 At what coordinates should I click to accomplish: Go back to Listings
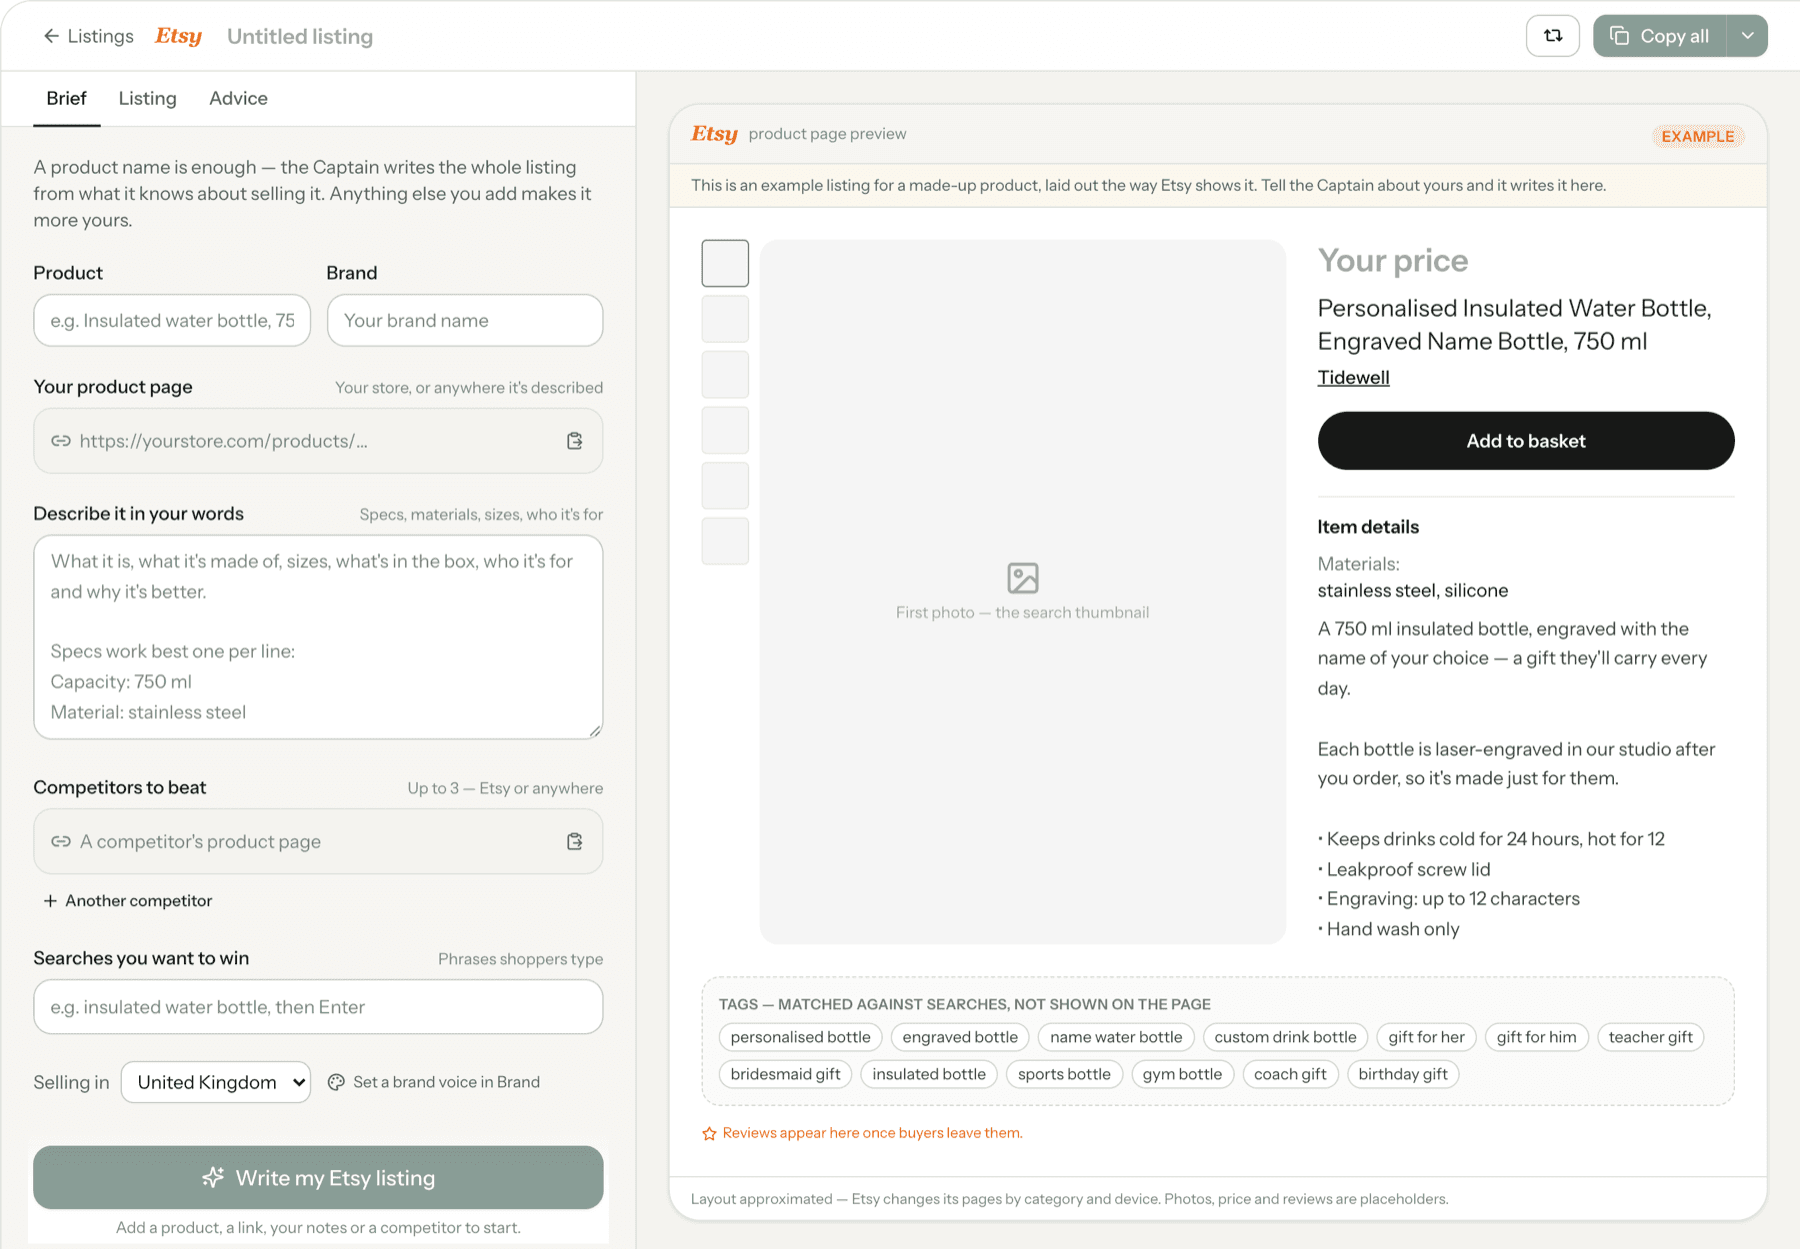coord(88,36)
